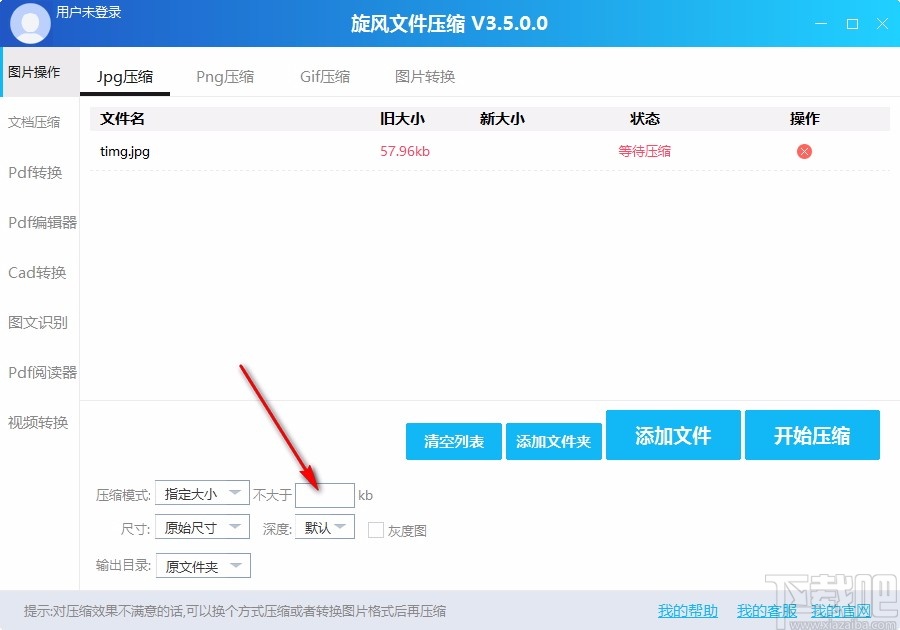Enable the 灰度图 checkbox
Image resolution: width=900 pixels, height=630 pixels.
point(376,528)
